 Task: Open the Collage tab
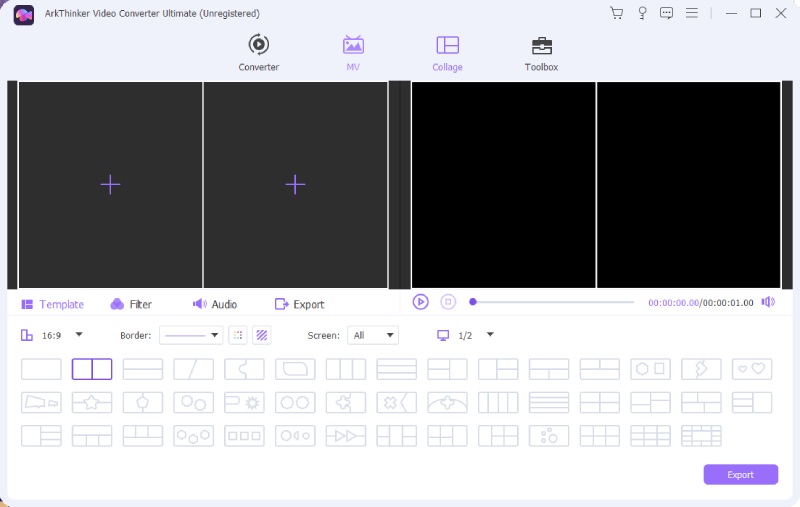pyautogui.click(x=447, y=53)
